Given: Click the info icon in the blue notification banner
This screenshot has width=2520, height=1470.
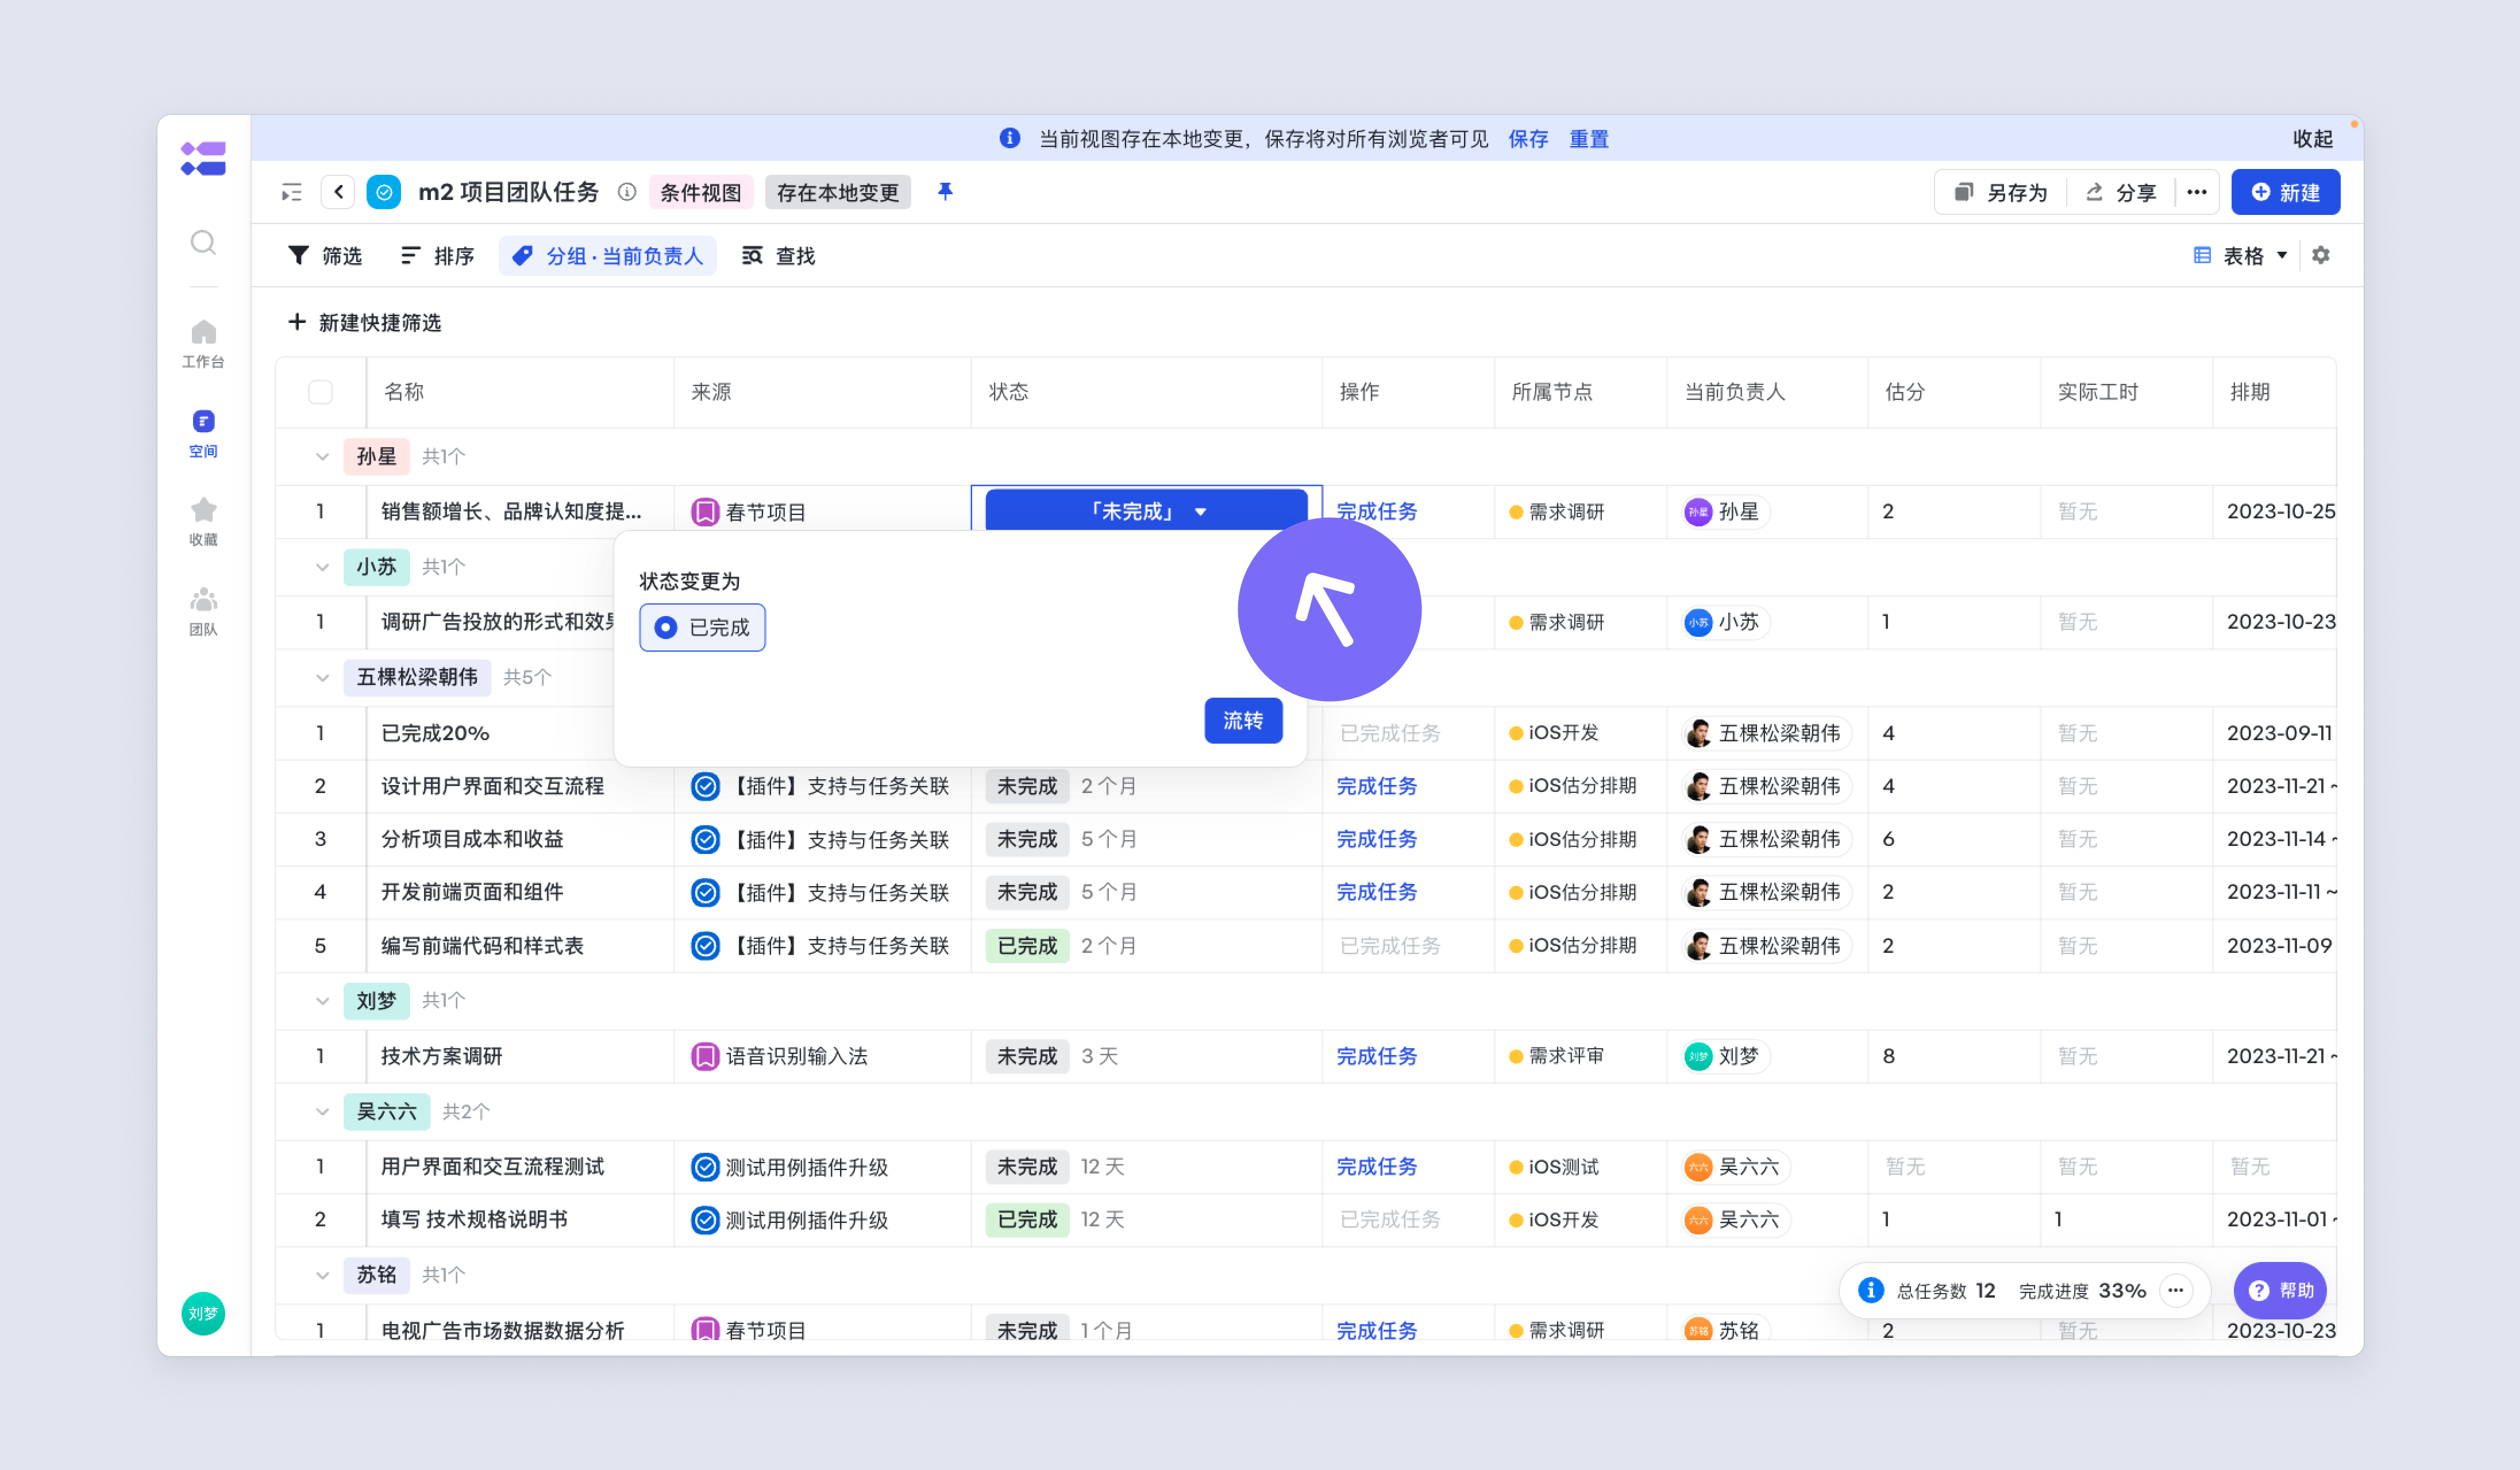Looking at the screenshot, I should (1010, 138).
